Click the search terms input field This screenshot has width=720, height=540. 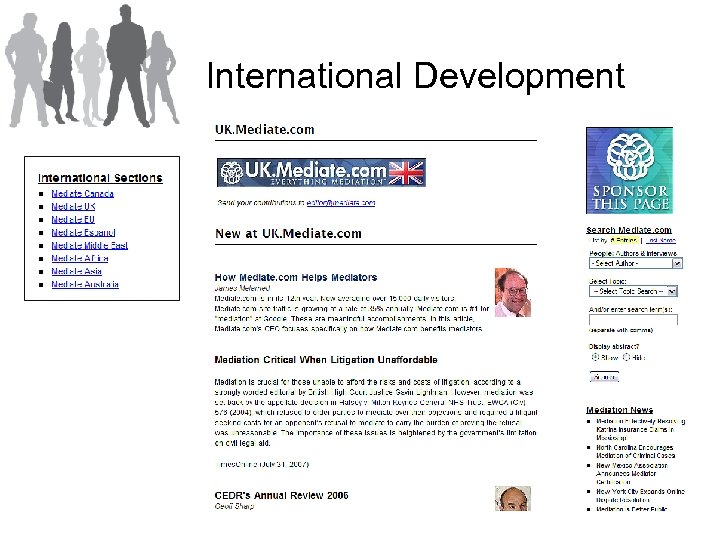point(633,319)
